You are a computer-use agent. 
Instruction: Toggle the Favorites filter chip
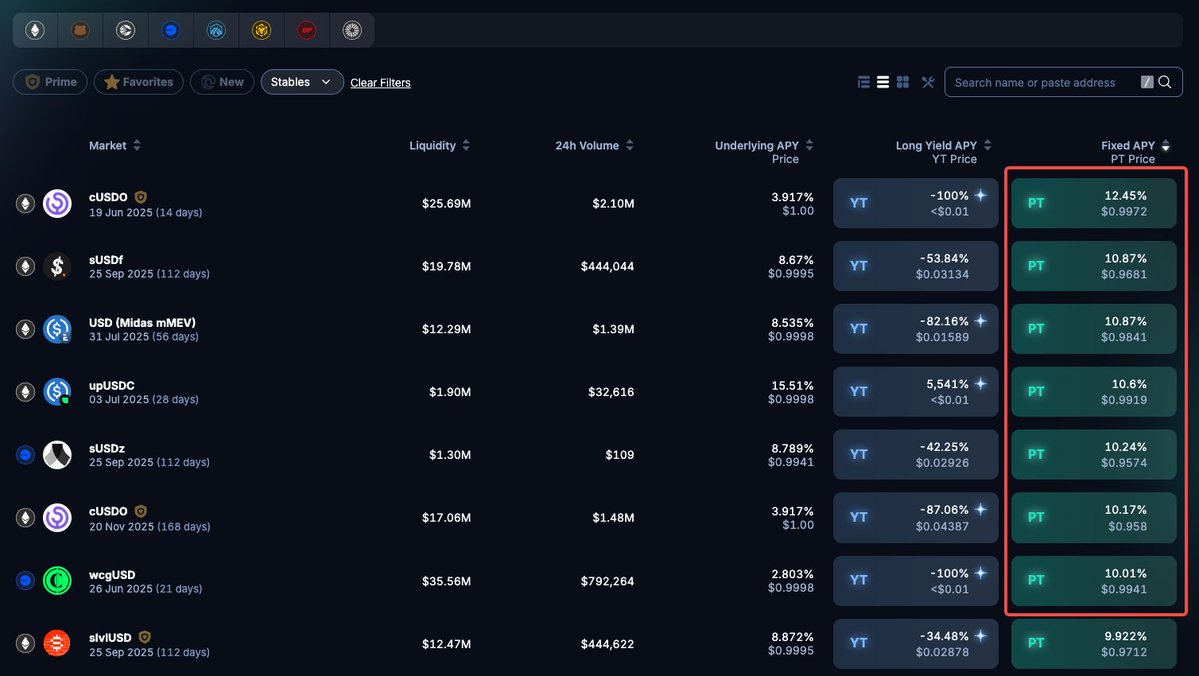tap(138, 82)
